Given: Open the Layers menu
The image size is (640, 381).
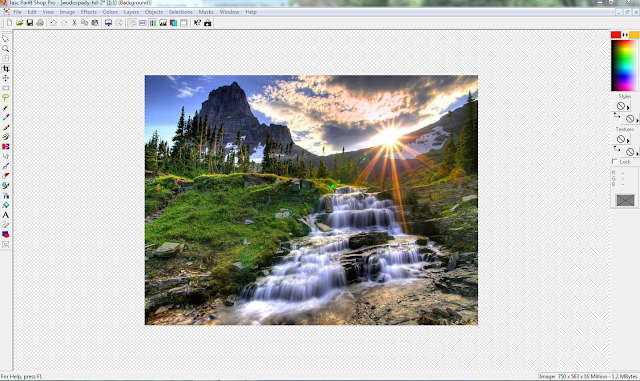Looking at the screenshot, I should coord(131,12).
